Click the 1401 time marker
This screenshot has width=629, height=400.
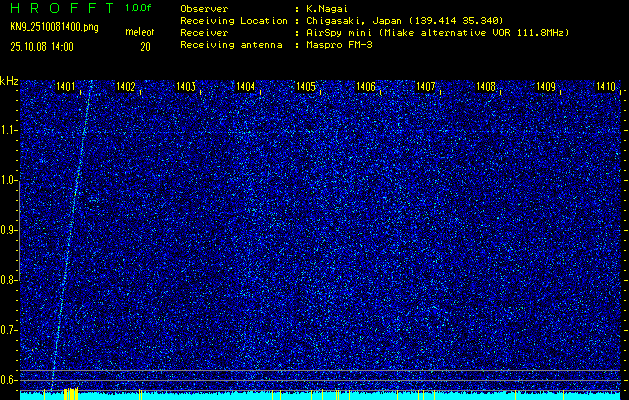[x=66, y=87]
